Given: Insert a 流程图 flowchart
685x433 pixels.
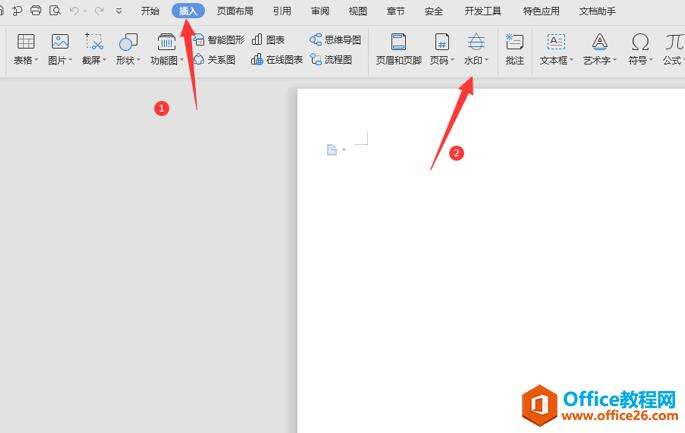Looking at the screenshot, I should click(331, 59).
